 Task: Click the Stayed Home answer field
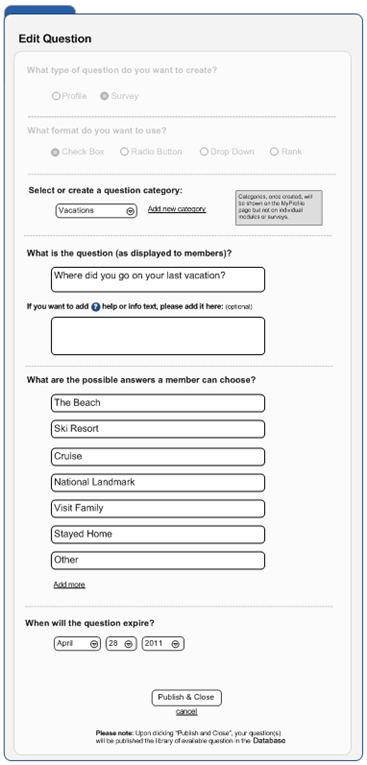point(158,534)
